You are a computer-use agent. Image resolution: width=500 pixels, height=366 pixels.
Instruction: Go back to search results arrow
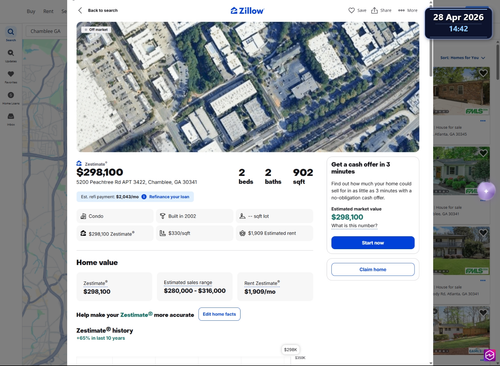(x=80, y=10)
